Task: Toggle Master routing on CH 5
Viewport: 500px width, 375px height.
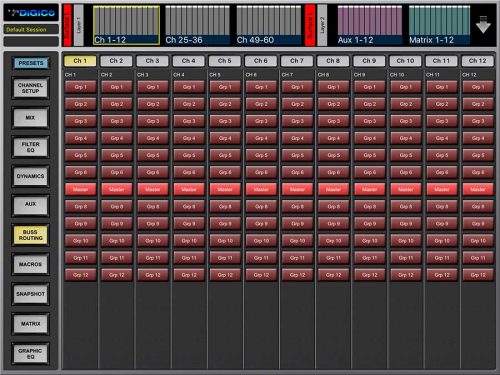Action: point(225,189)
